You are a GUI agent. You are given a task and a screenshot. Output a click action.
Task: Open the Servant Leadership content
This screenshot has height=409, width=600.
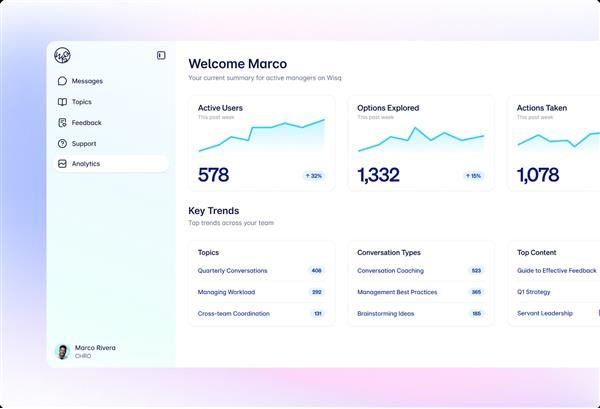tap(545, 313)
